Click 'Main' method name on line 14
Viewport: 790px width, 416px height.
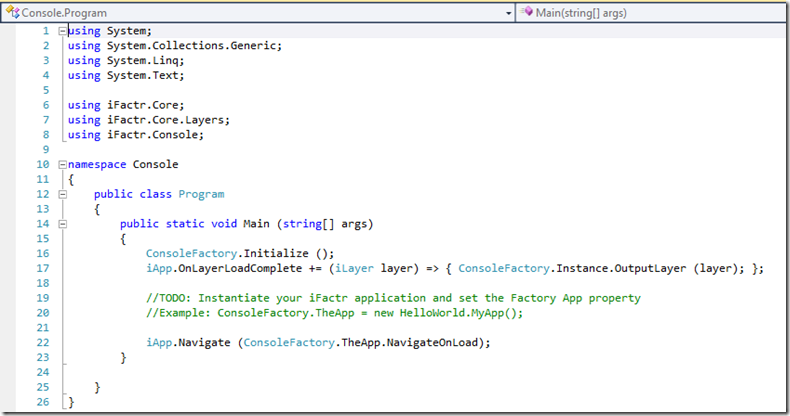(256, 224)
